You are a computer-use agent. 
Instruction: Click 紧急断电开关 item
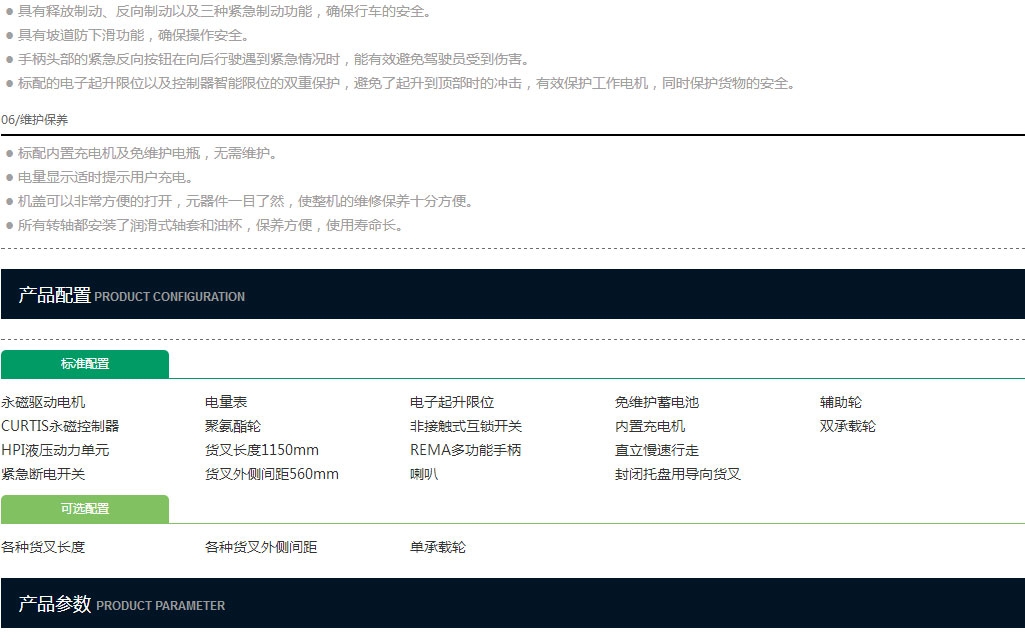[43, 474]
